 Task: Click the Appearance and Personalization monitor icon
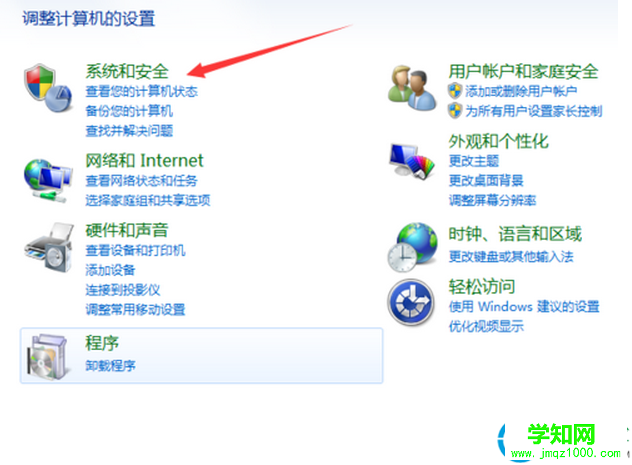[x=412, y=161]
